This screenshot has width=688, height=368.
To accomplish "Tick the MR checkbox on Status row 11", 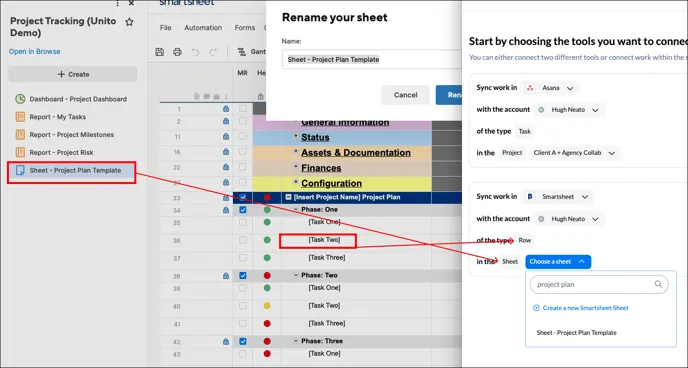I will 243,136.
